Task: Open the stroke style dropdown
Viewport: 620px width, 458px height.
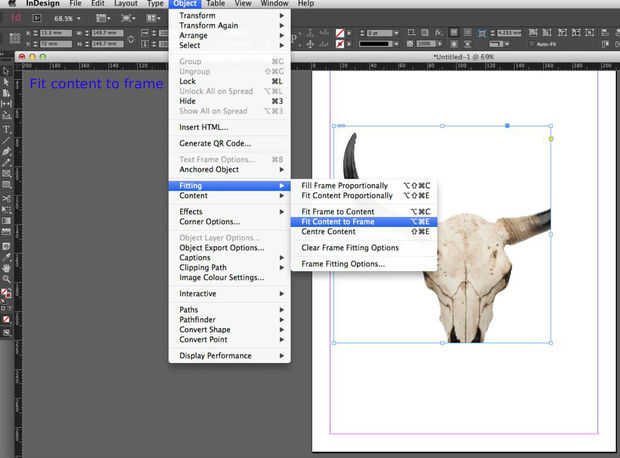Action: 396,44
